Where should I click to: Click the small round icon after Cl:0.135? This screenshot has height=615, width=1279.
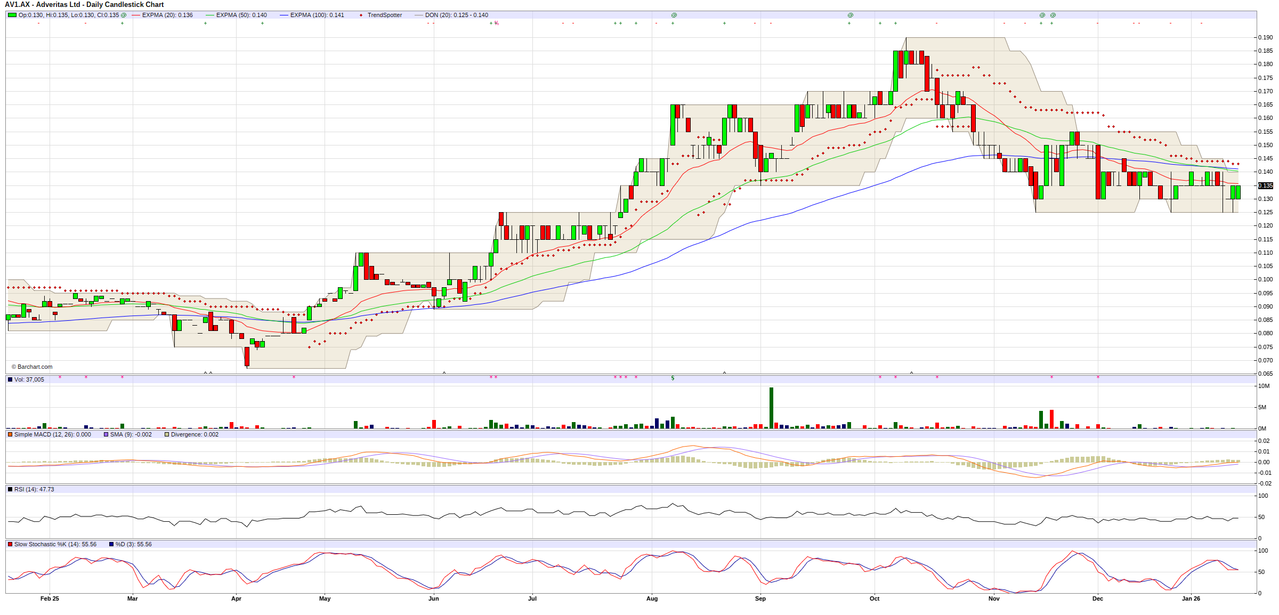(x=122, y=15)
